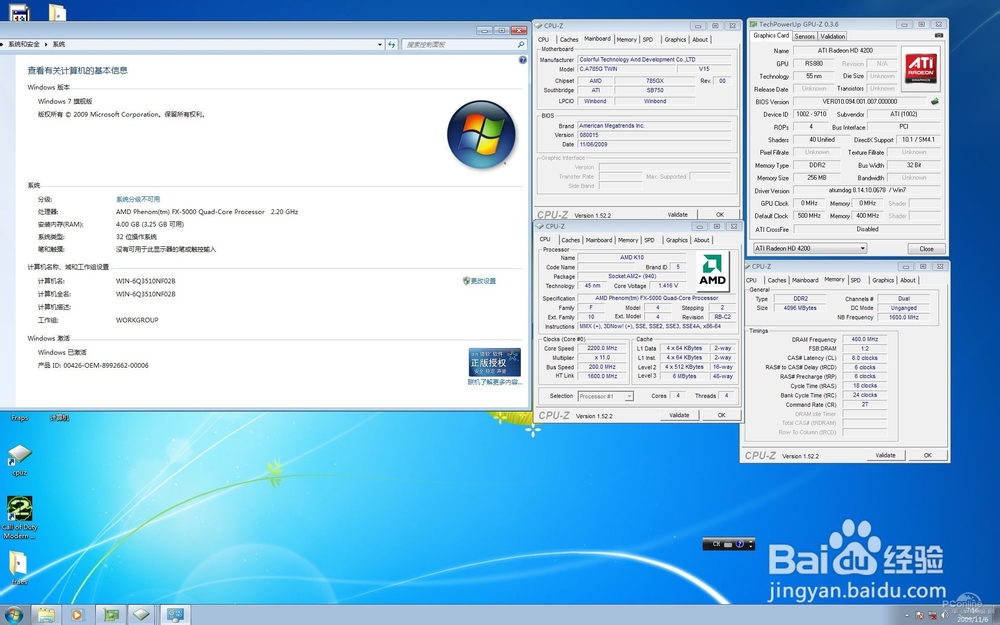Click the volume speaker tray icon
This screenshot has width=1000, height=625.
945,615
